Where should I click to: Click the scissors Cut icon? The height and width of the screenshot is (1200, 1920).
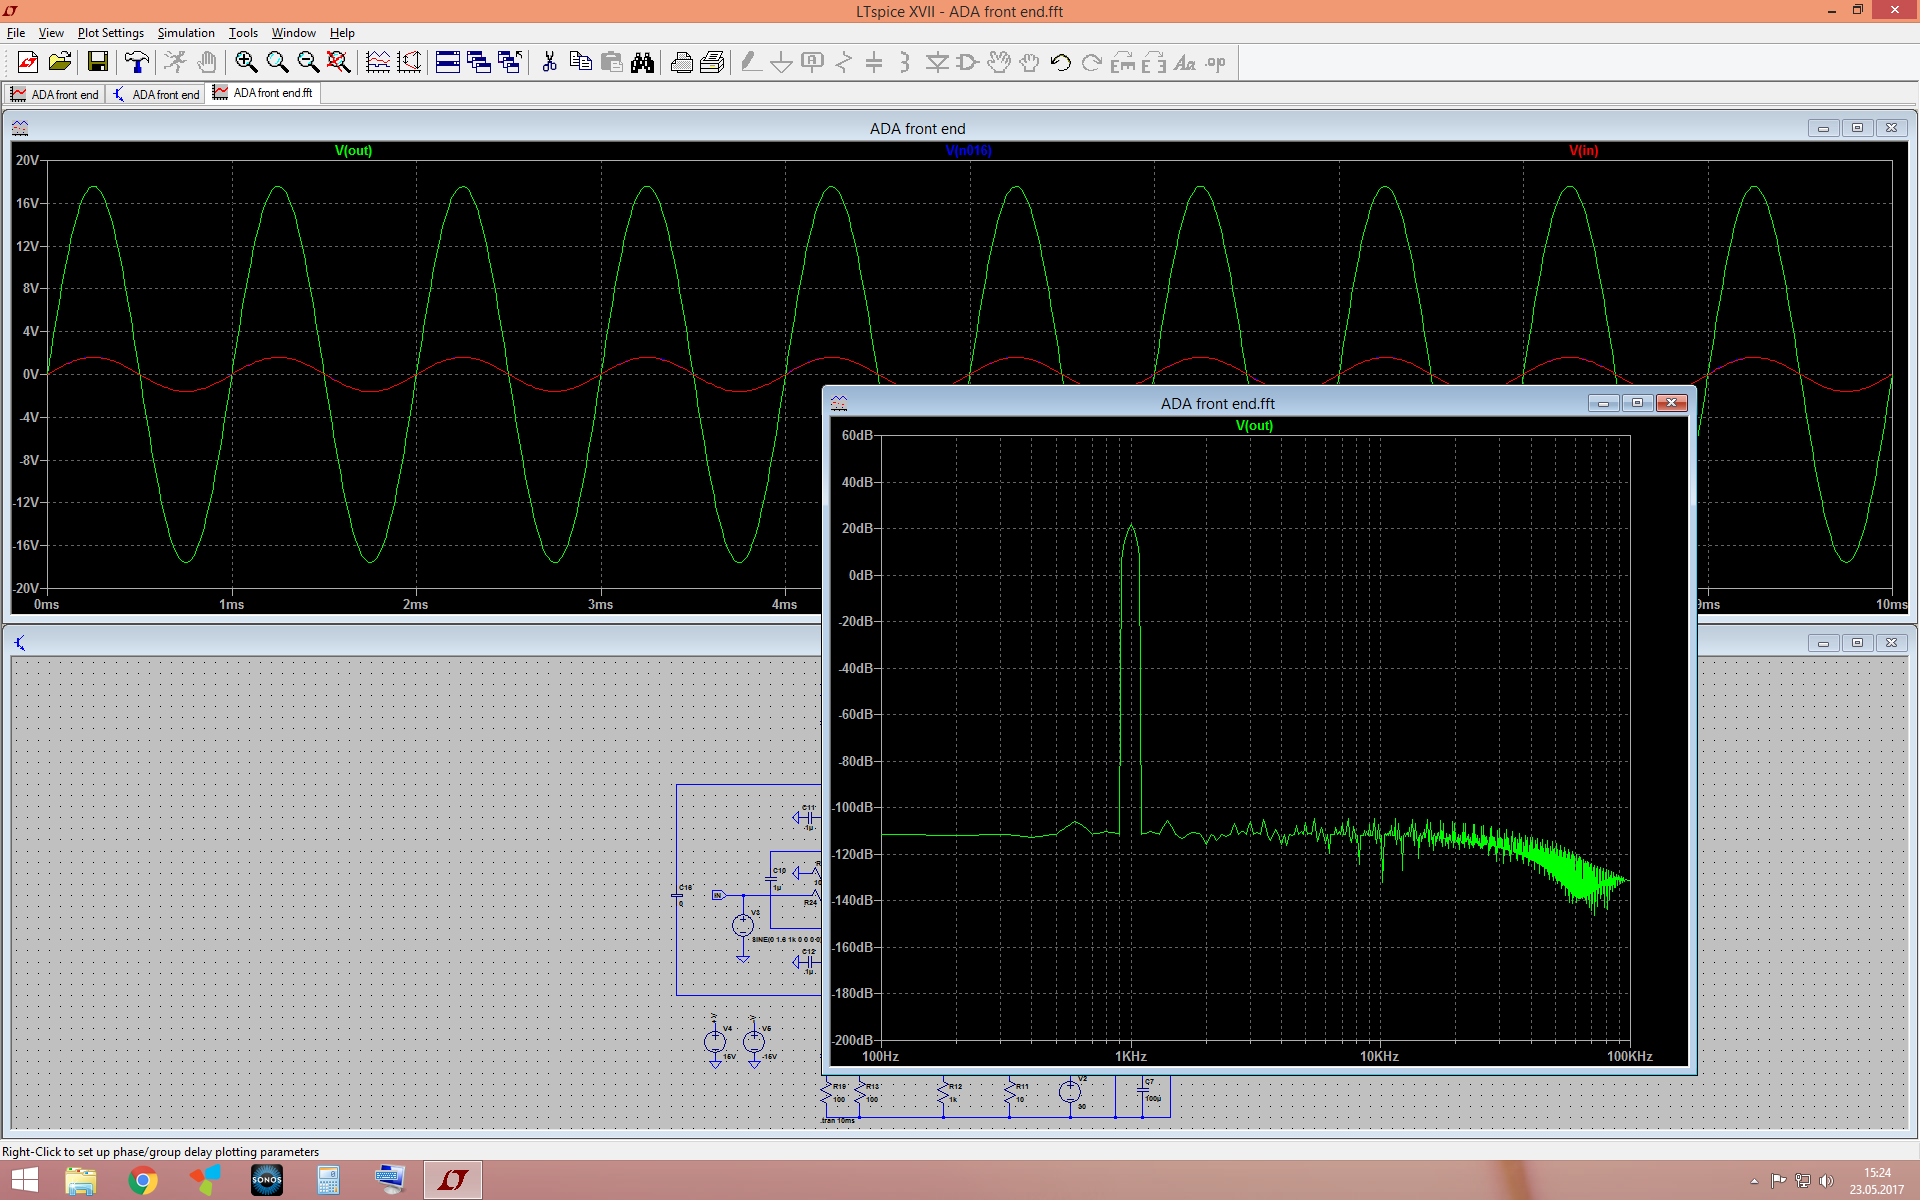549,63
